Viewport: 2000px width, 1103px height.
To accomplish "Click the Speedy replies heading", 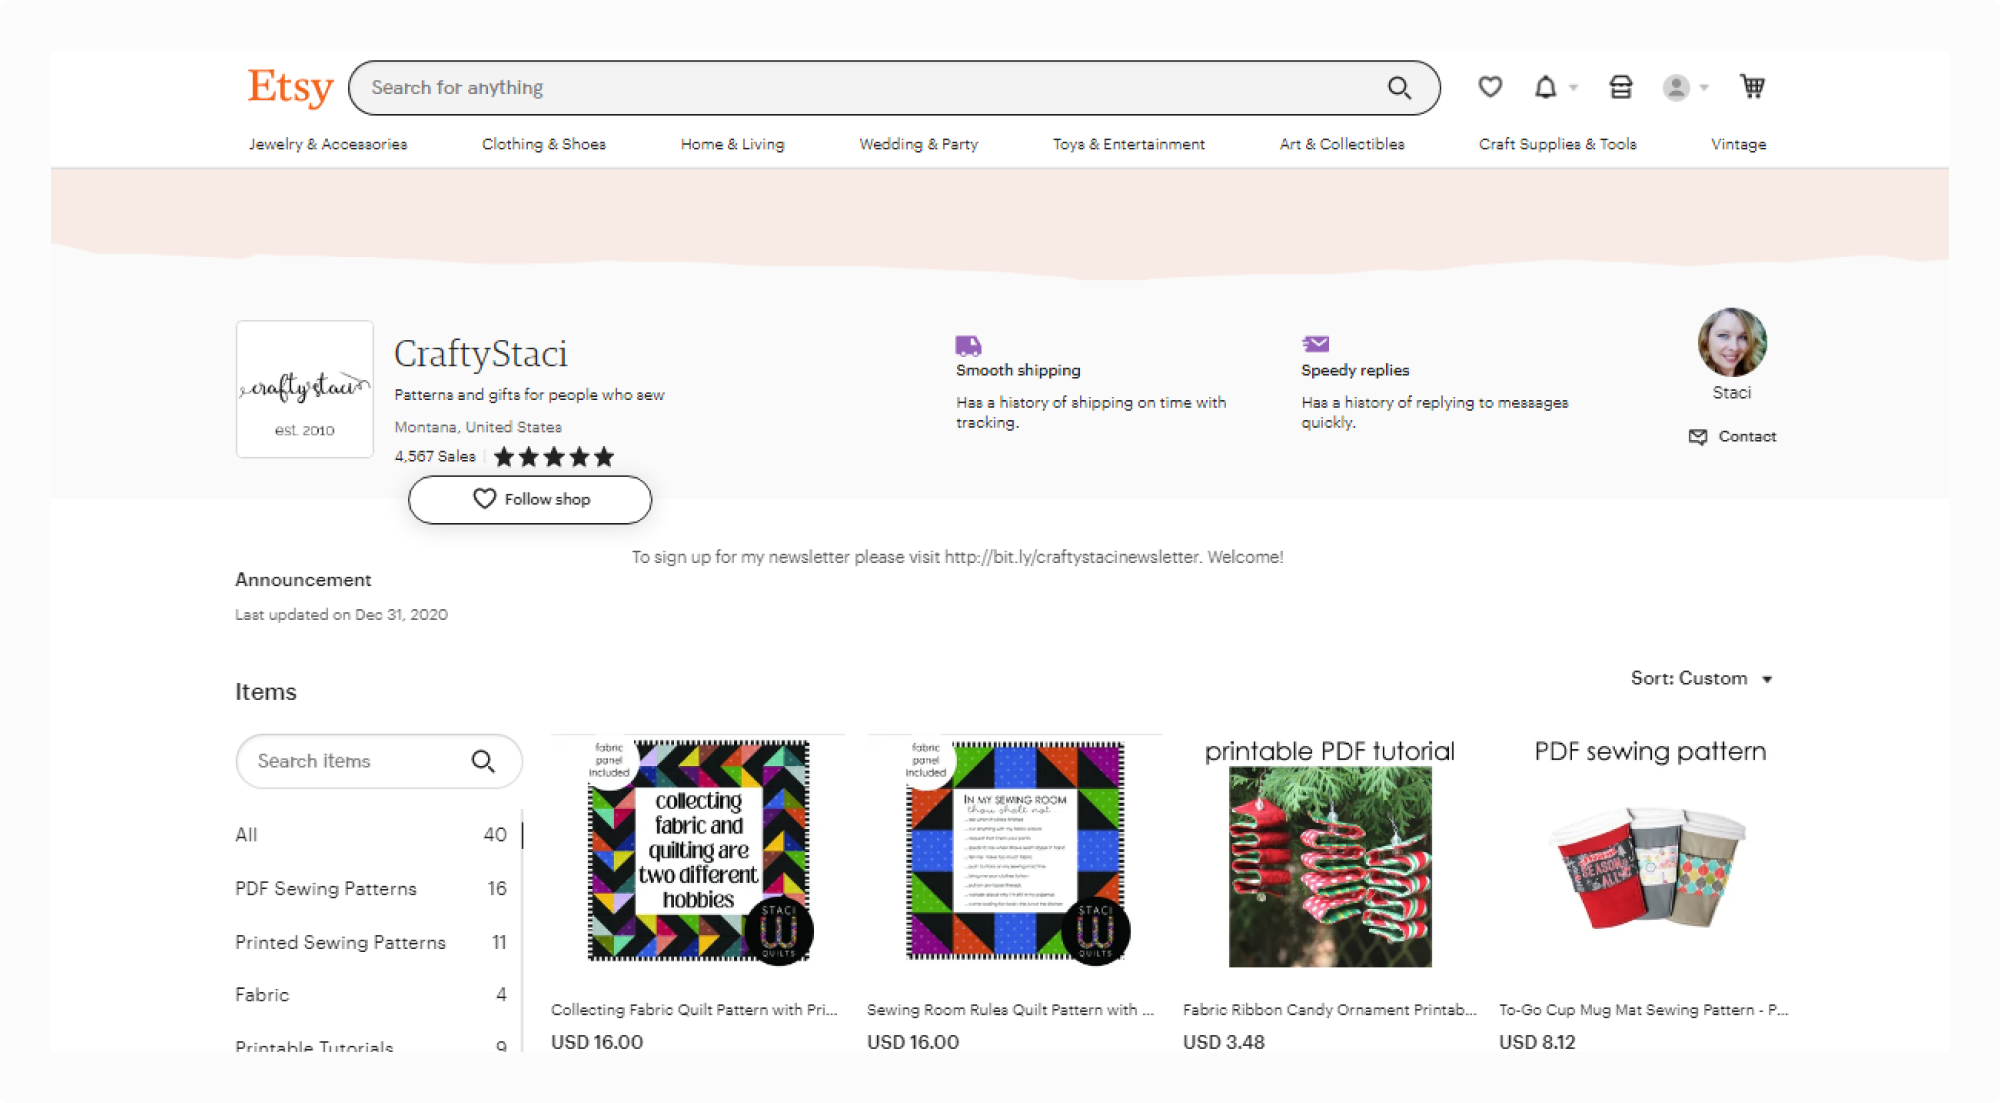I will coord(1355,370).
